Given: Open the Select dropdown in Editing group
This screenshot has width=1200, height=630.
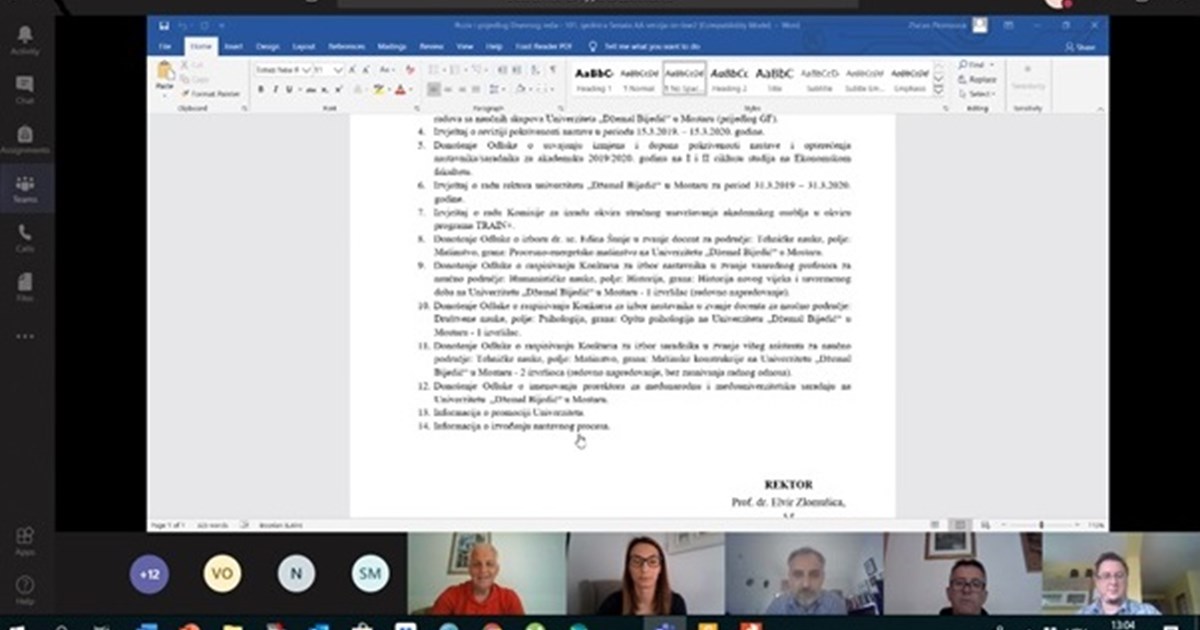Looking at the screenshot, I should (x=977, y=94).
